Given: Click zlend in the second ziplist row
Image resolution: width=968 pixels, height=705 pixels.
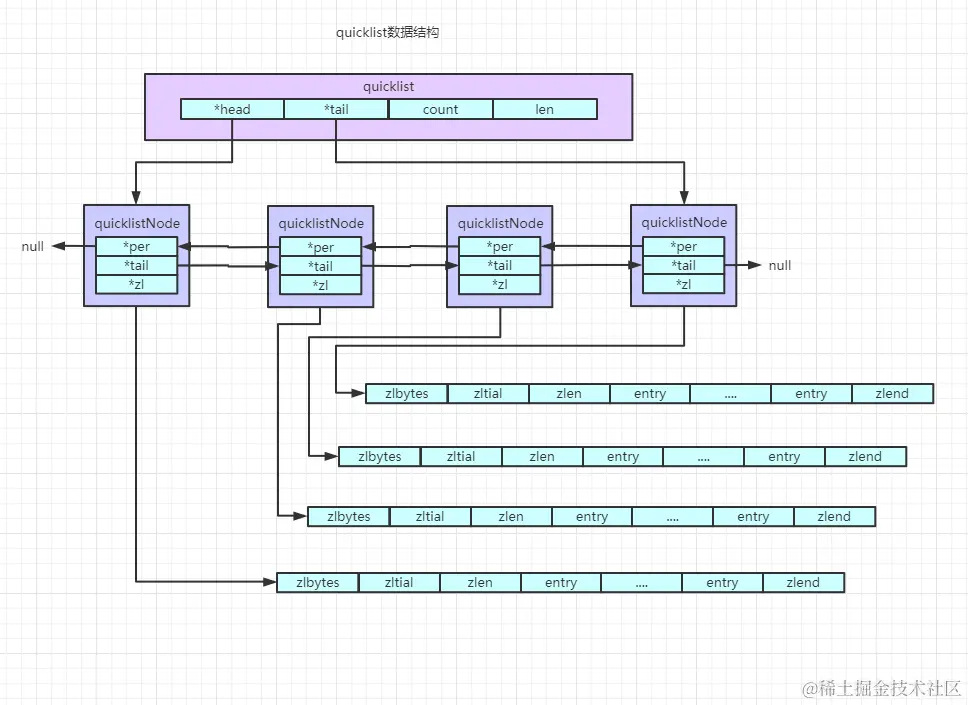Looking at the screenshot, I should click(x=866, y=456).
